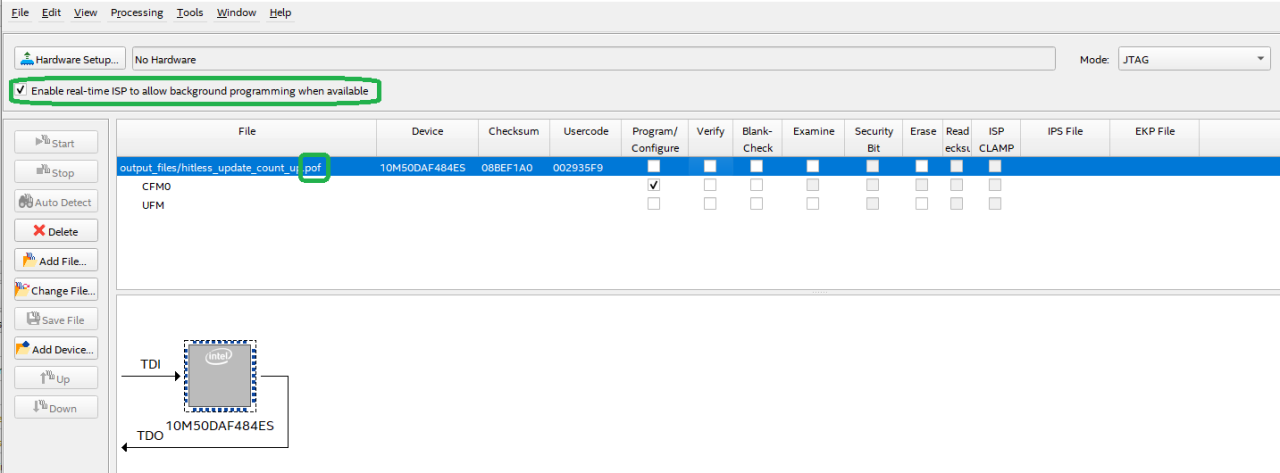Open the Add File dialog
The width and height of the screenshot is (1280, 473).
click(x=55, y=261)
